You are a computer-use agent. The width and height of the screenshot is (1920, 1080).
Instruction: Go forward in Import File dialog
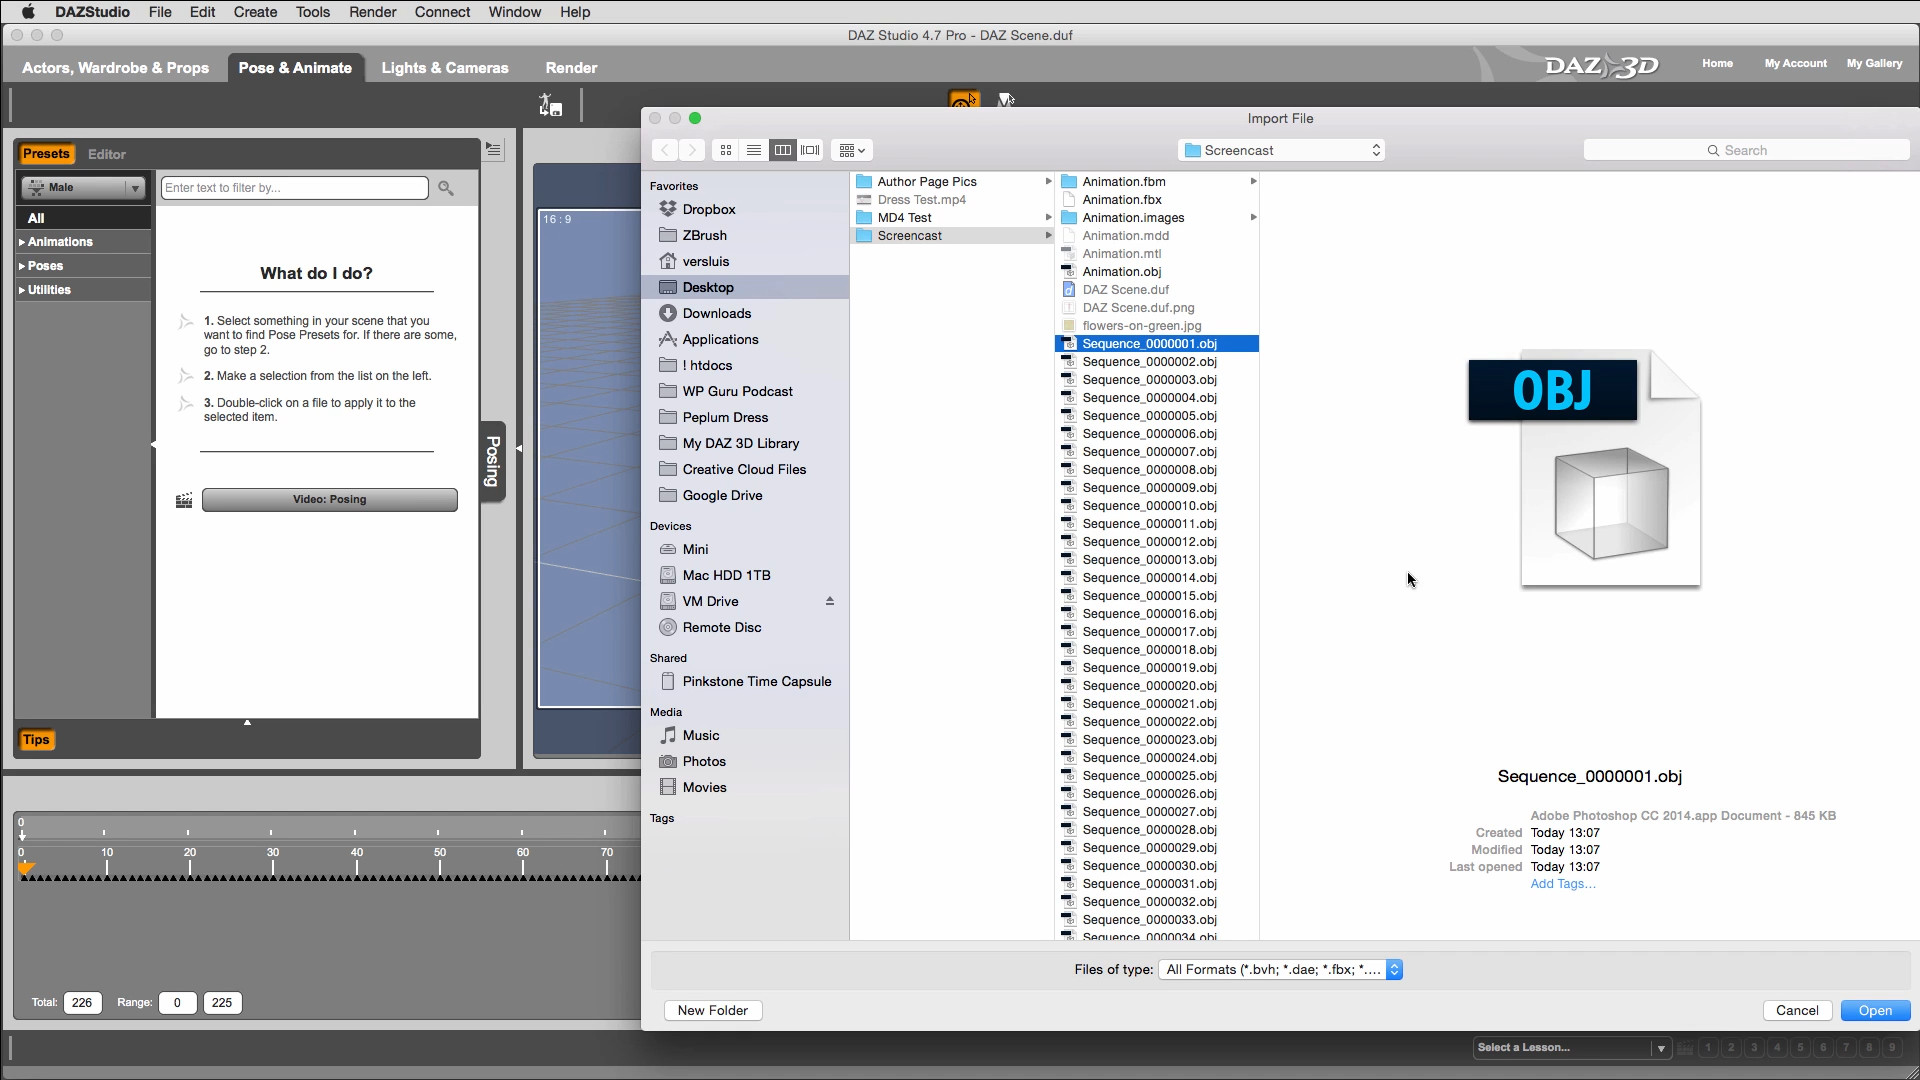click(692, 150)
